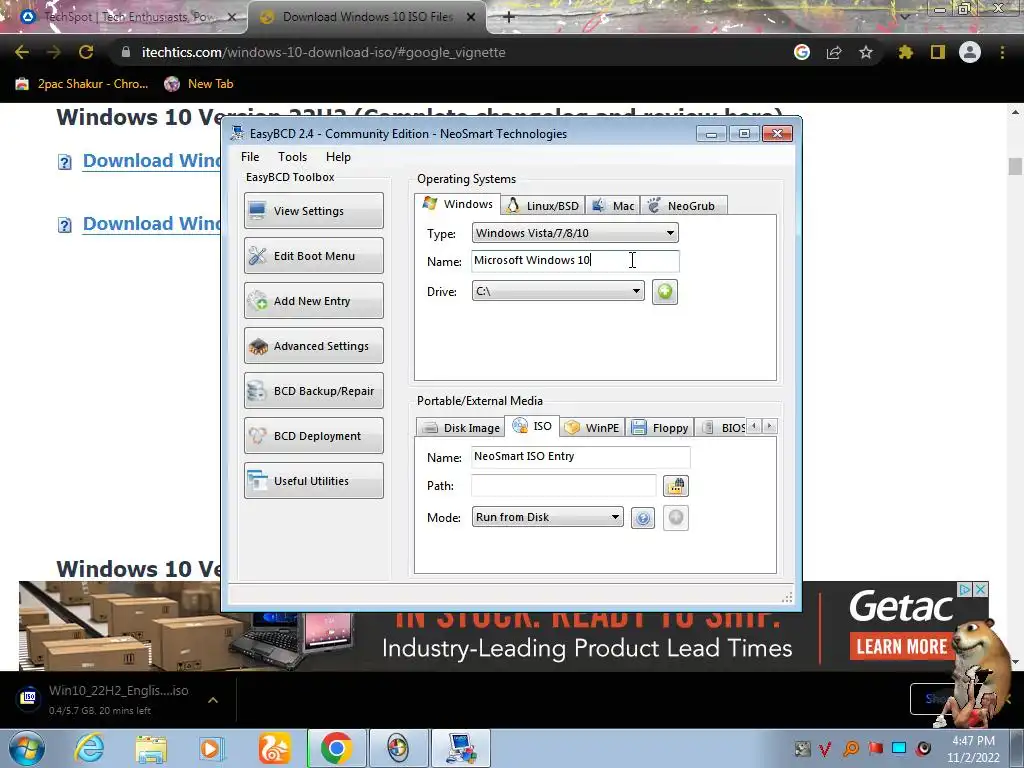This screenshot has width=1024, height=768.
Task: Open Edit Boot Menu section
Action: coord(313,255)
